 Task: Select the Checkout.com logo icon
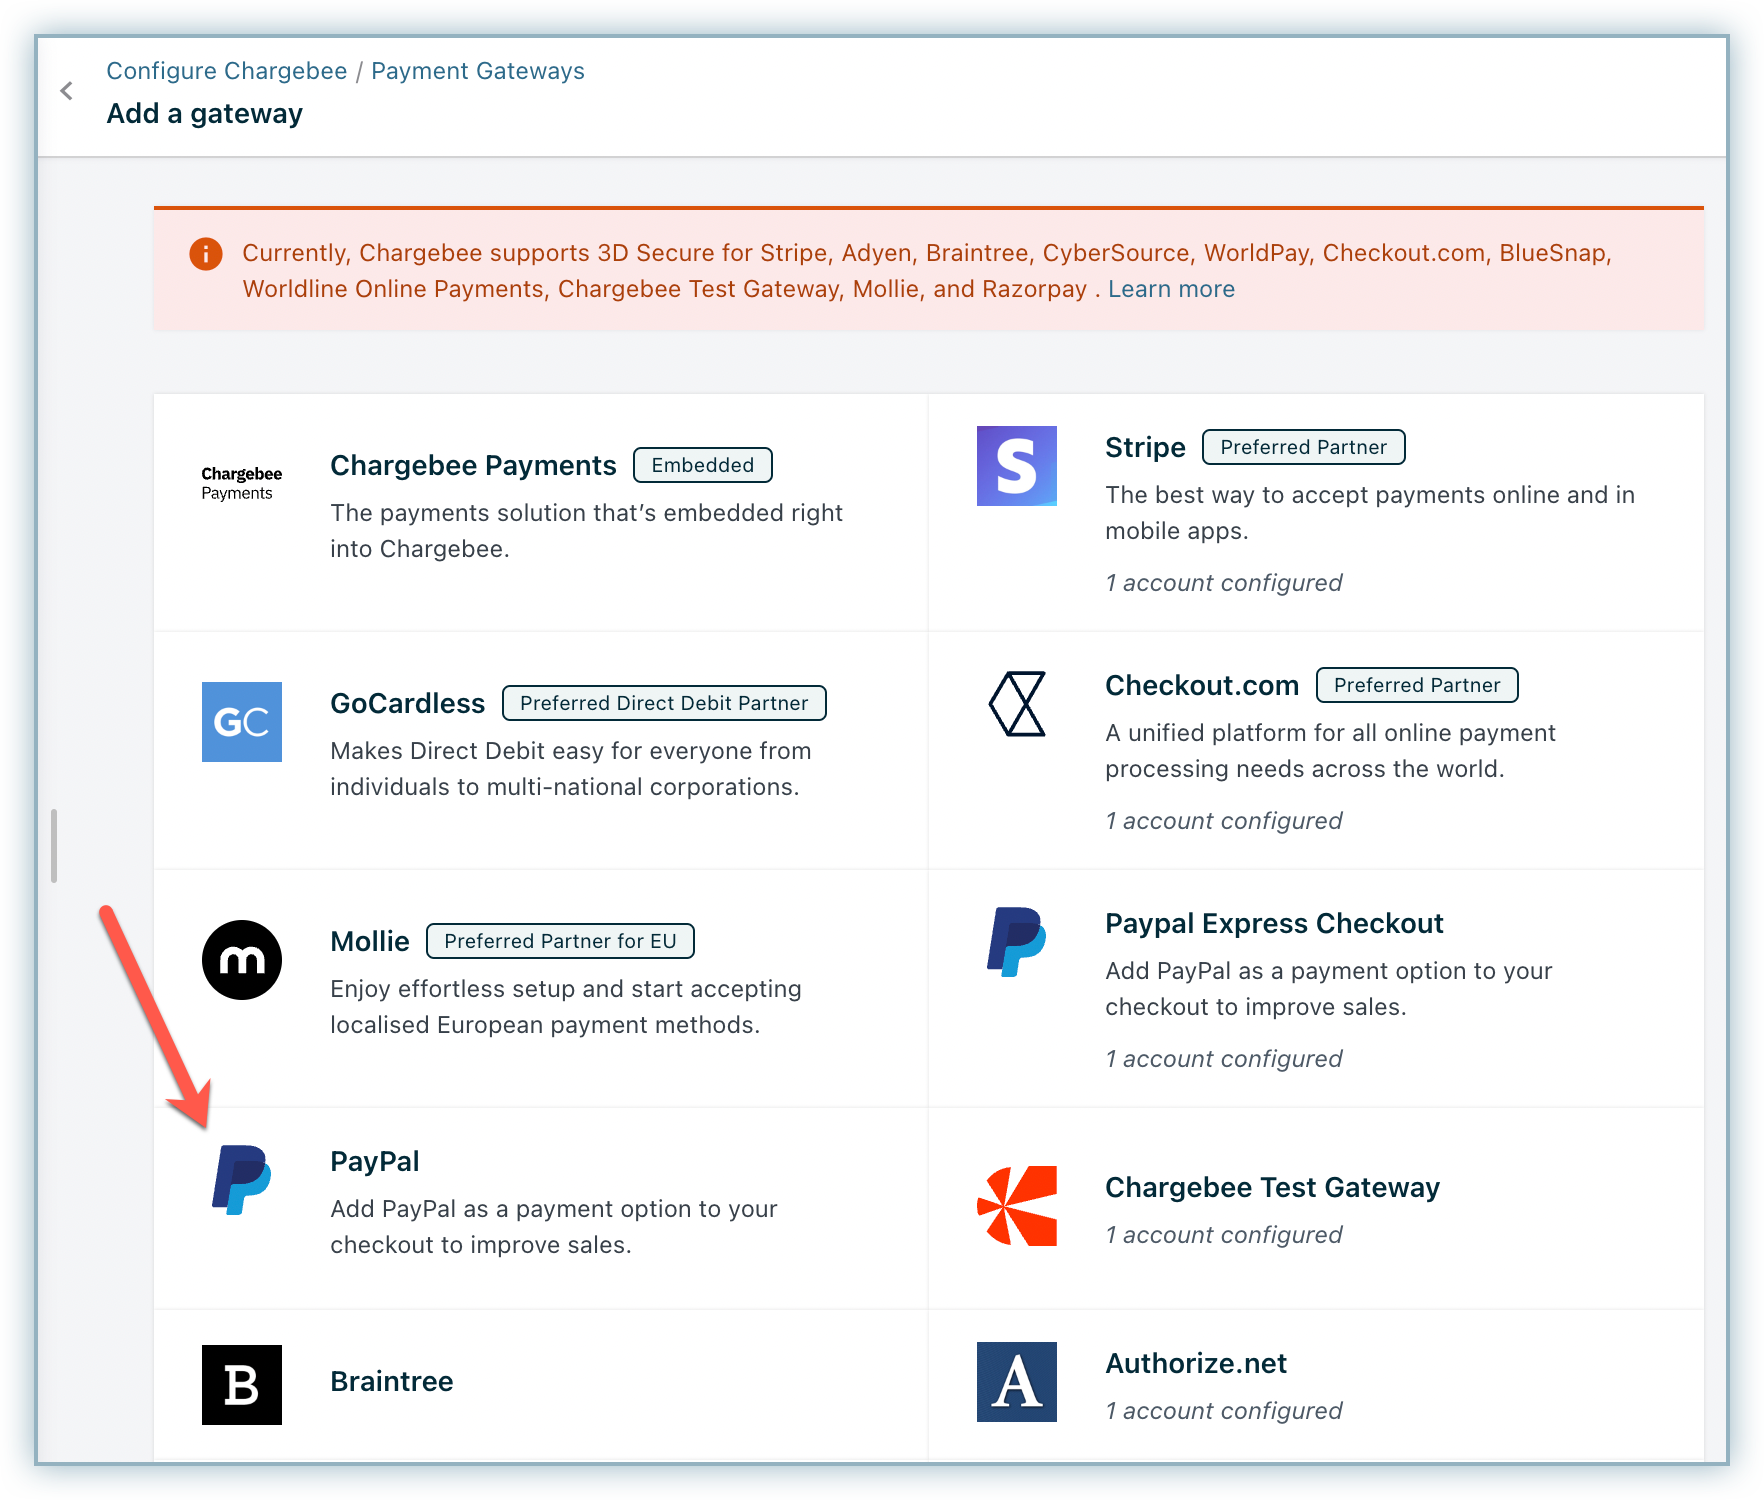pyautogui.click(x=1016, y=704)
